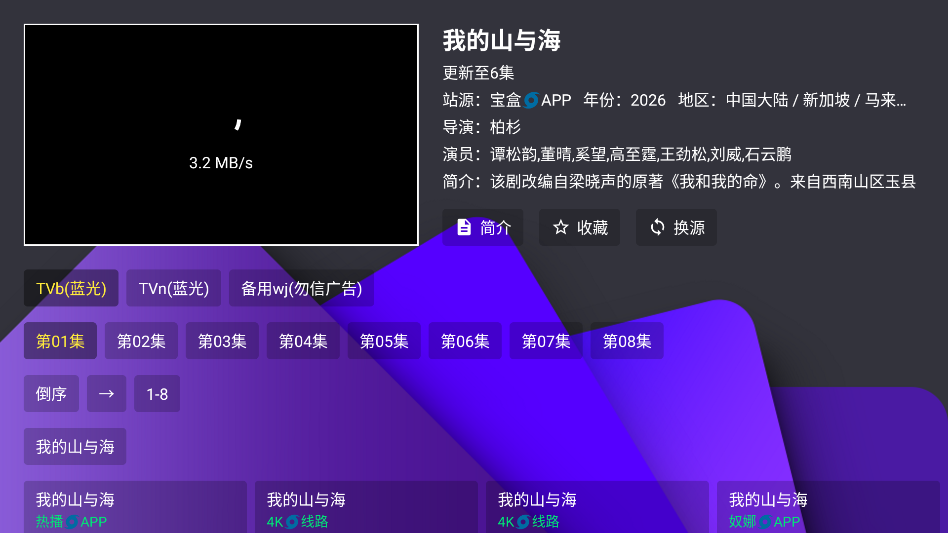Click the 年份：2026 text

coord(625,100)
